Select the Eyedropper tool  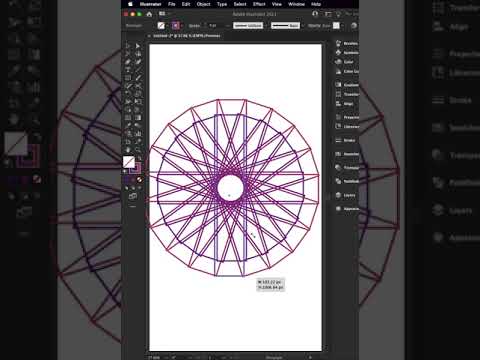128,126
